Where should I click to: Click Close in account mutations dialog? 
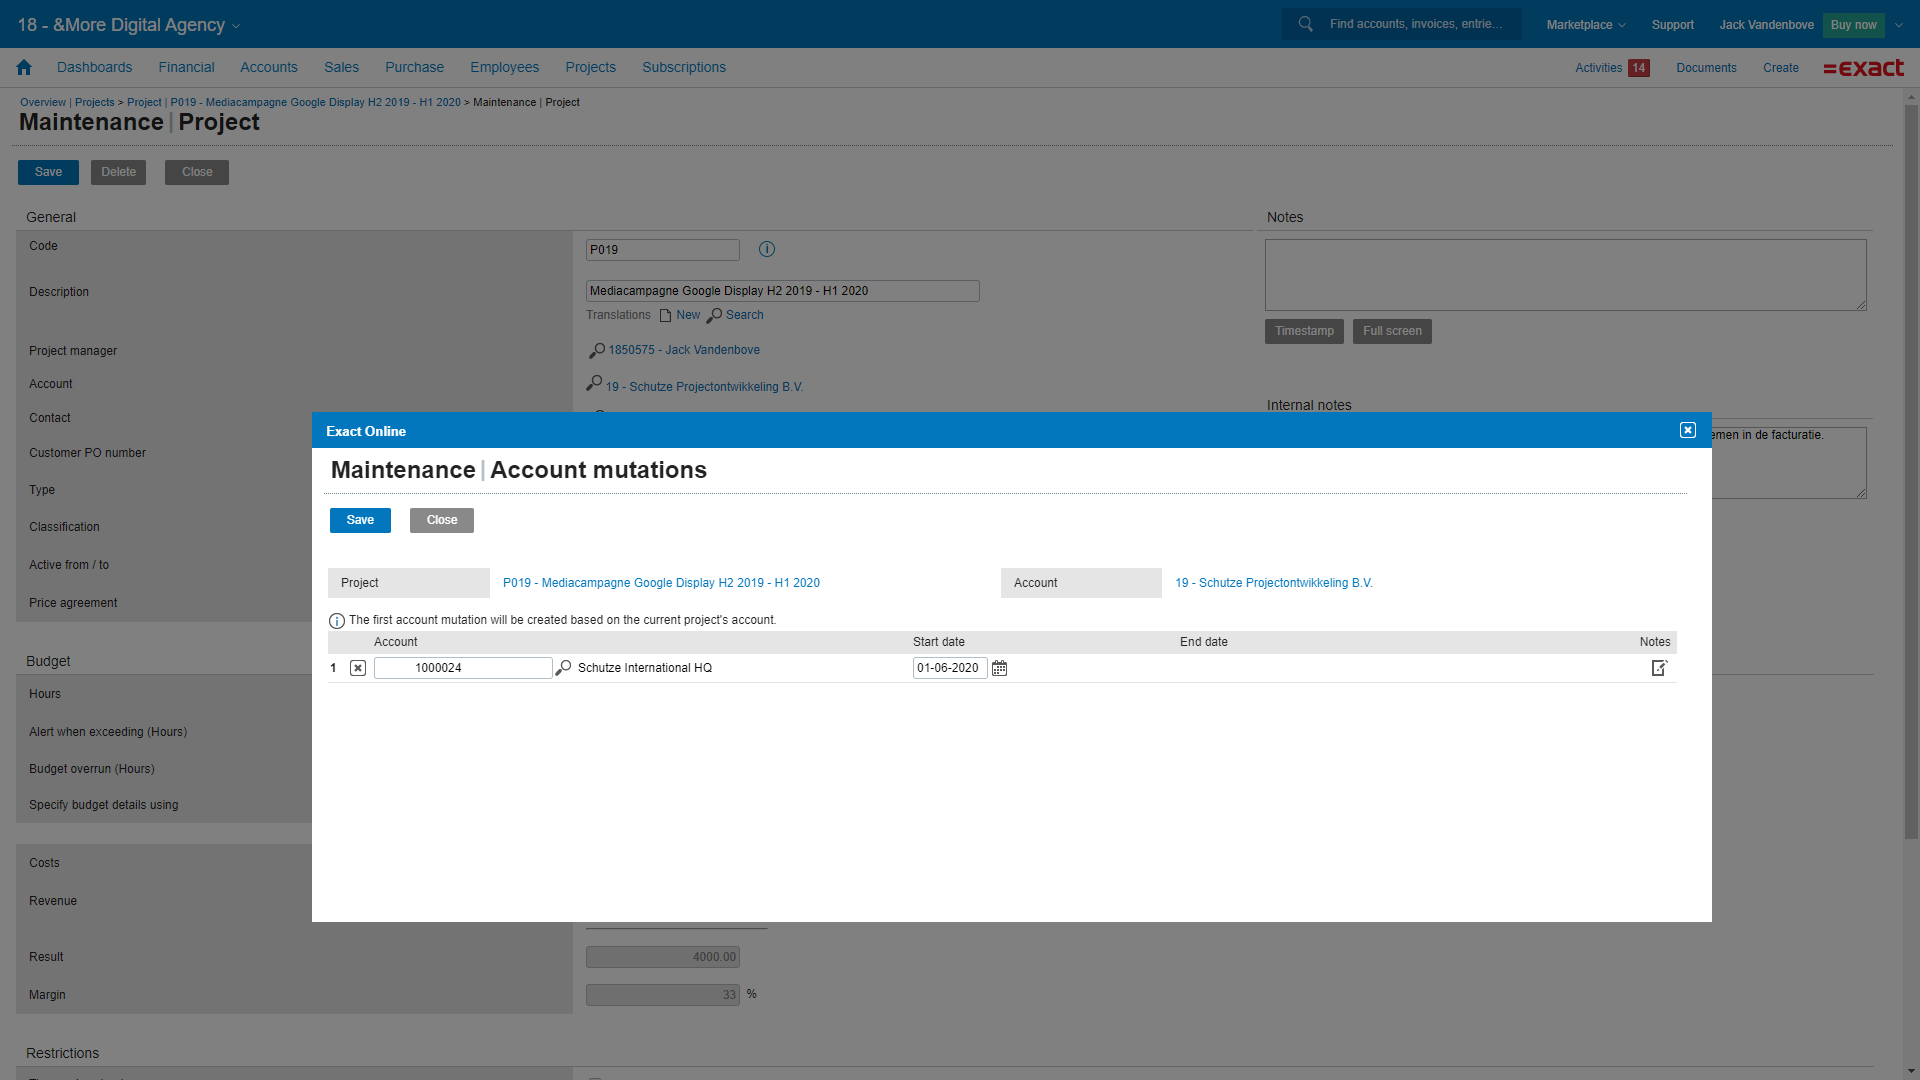[442, 520]
